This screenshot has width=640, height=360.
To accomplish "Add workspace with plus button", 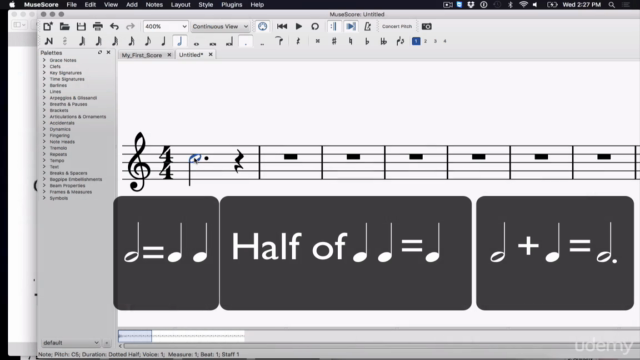I will click(107, 343).
